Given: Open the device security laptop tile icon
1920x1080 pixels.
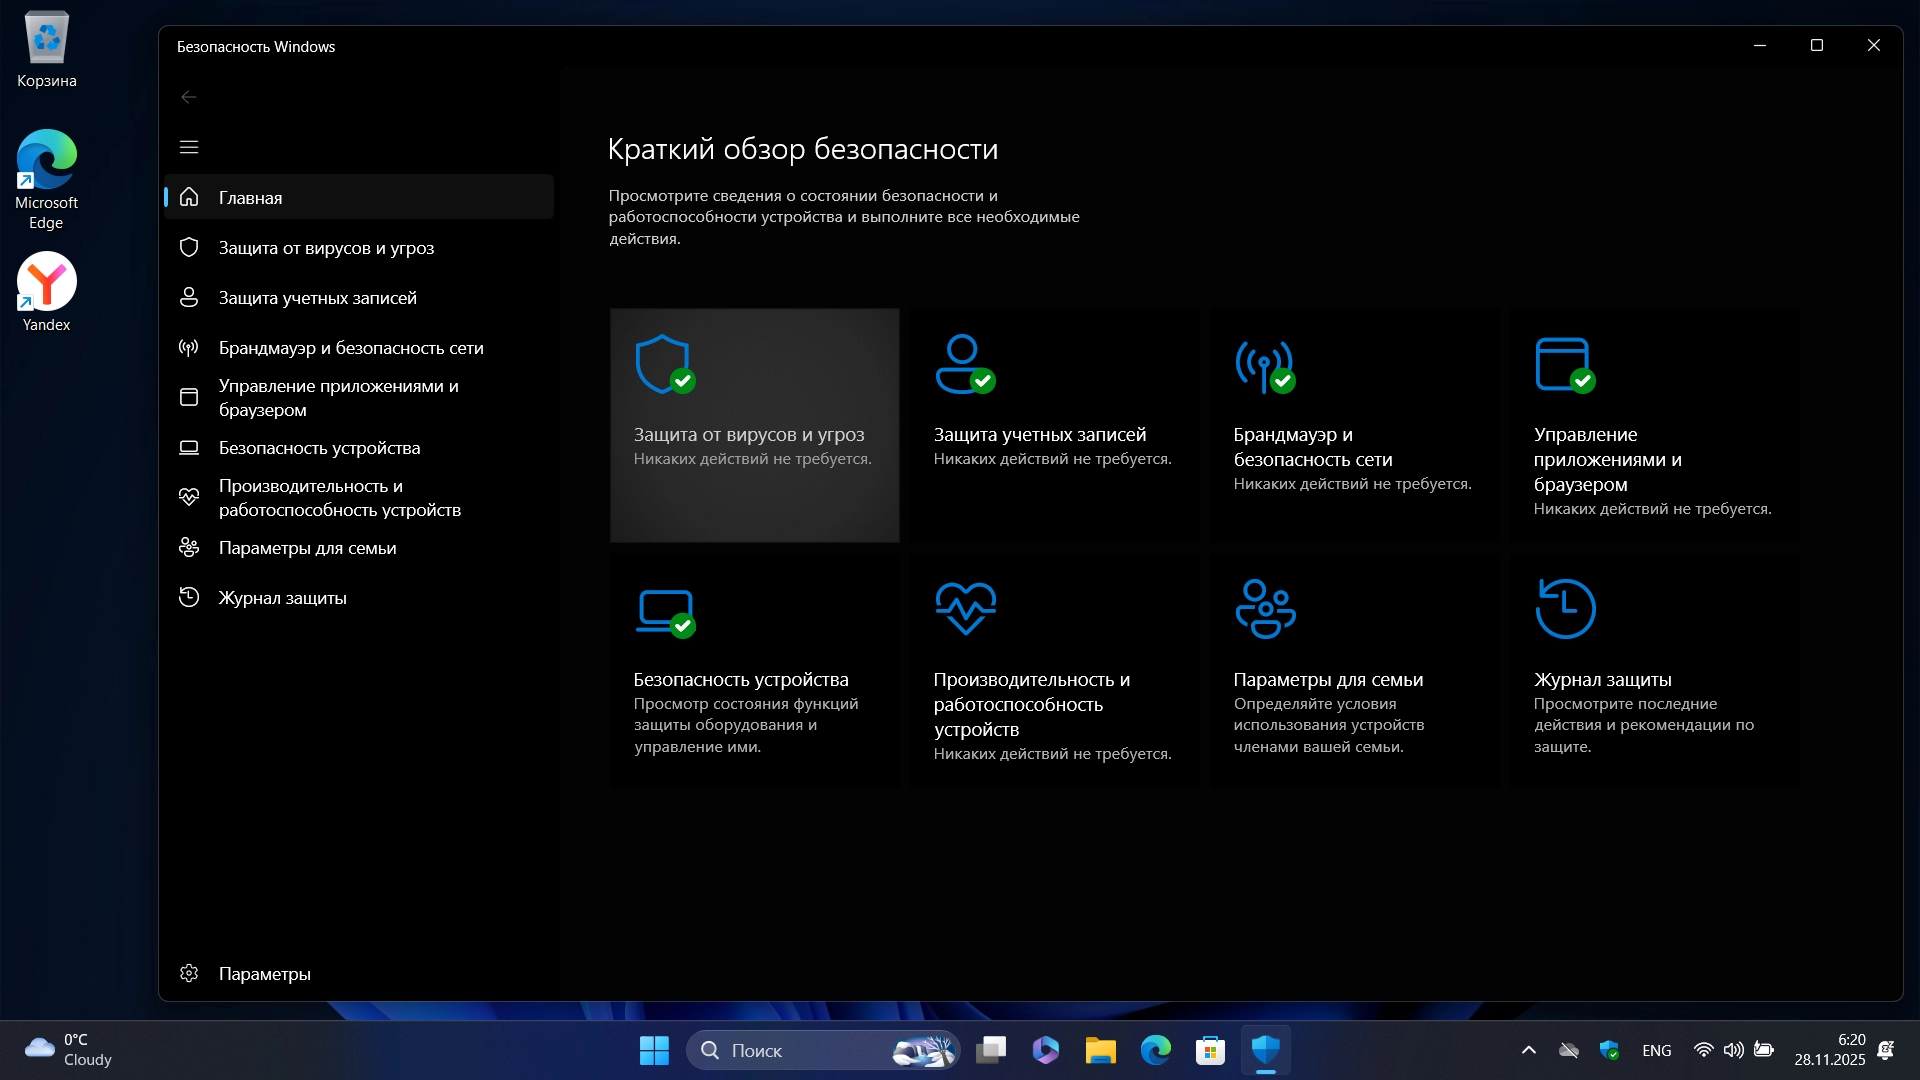Looking at the screenshot, I should click(665, 611).
